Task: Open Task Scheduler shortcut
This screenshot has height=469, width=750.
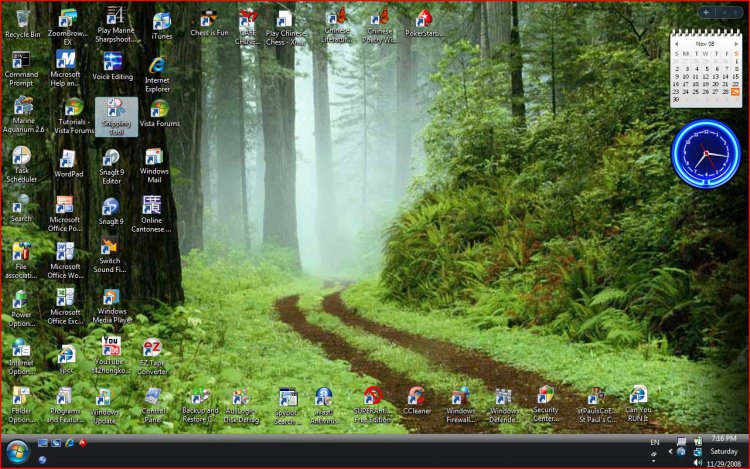Action: point(21,164)
